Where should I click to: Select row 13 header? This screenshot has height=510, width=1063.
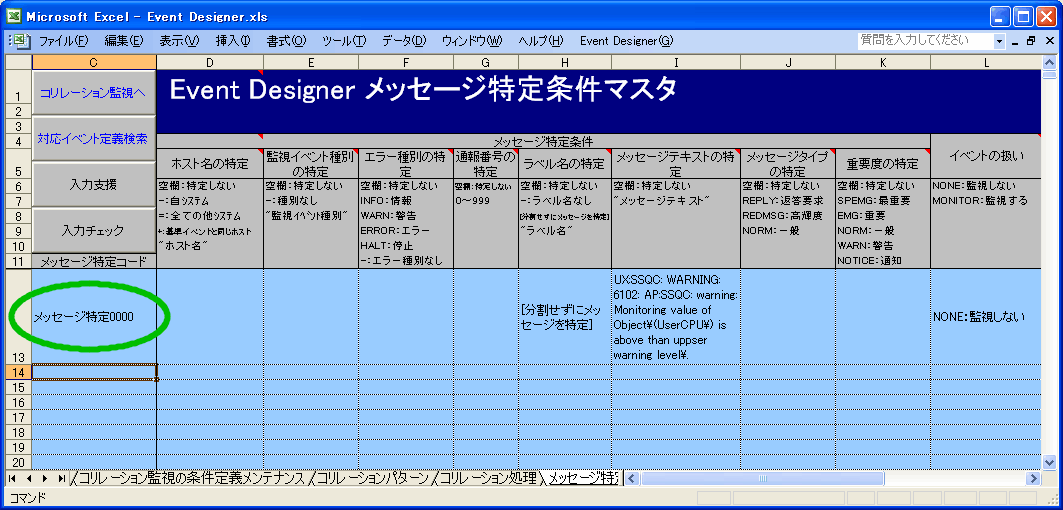[x=18, y=316]
